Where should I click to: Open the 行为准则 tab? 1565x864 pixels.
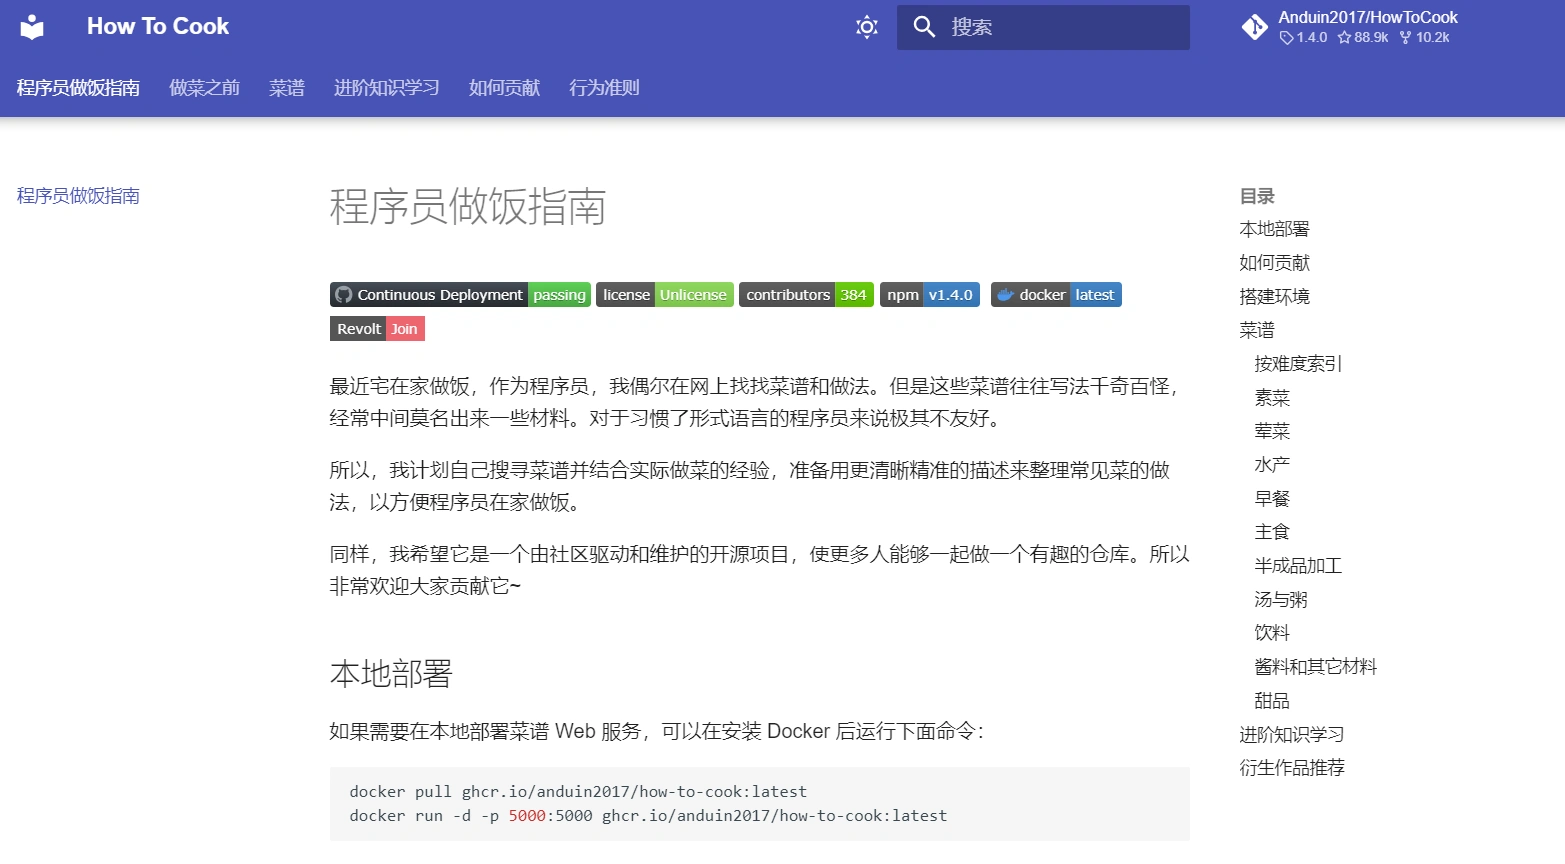pos(604,88)
